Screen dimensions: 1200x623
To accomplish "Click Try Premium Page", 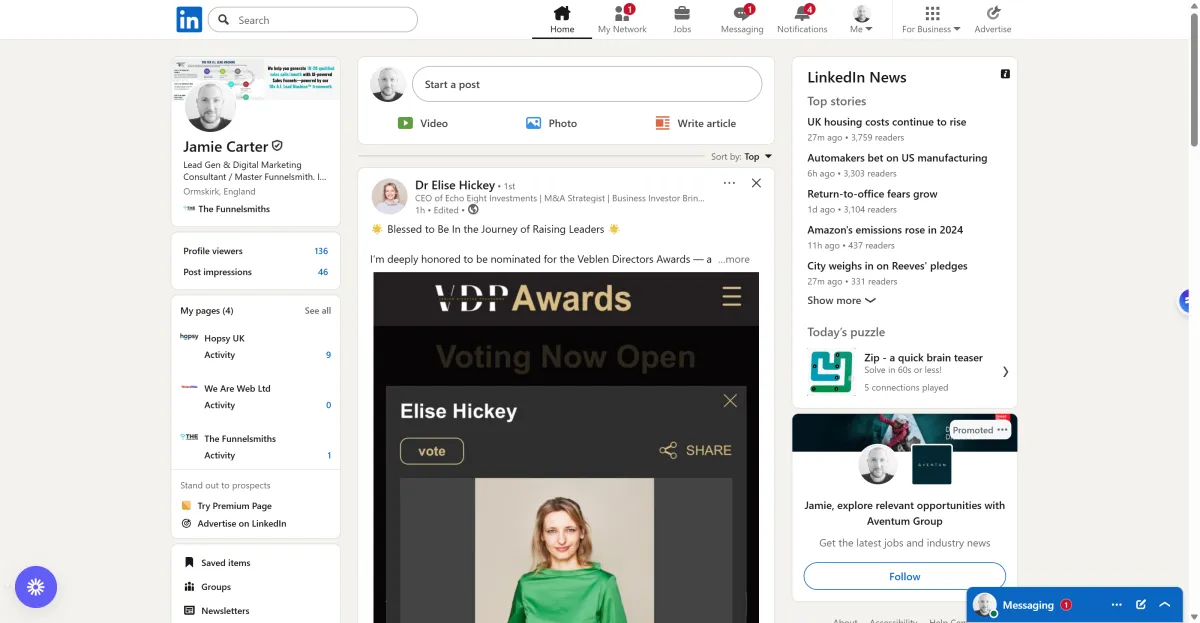I will [x=234, y=506].
